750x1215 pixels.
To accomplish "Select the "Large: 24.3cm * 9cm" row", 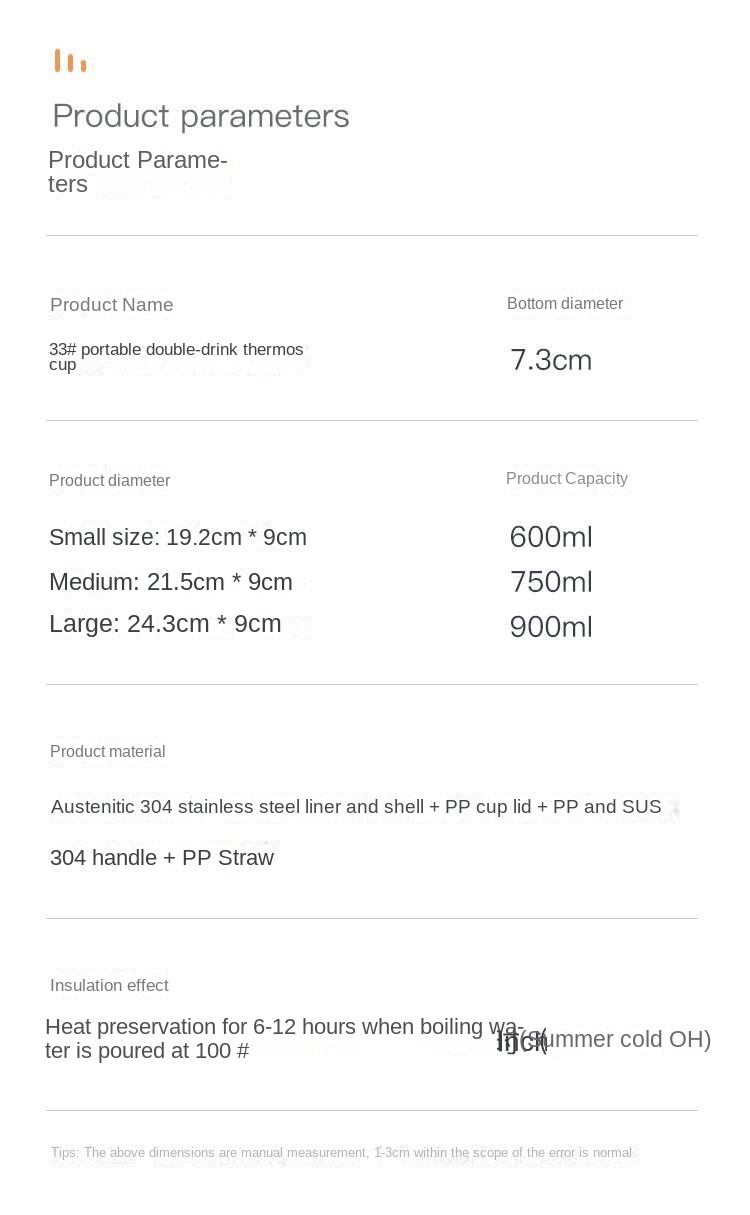I will (165, 624).
